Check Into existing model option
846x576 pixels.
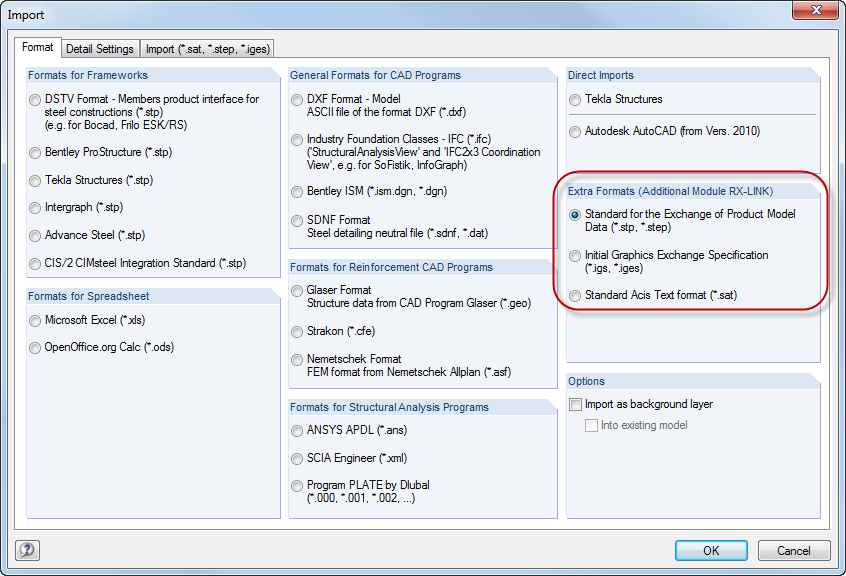point(591,425)
